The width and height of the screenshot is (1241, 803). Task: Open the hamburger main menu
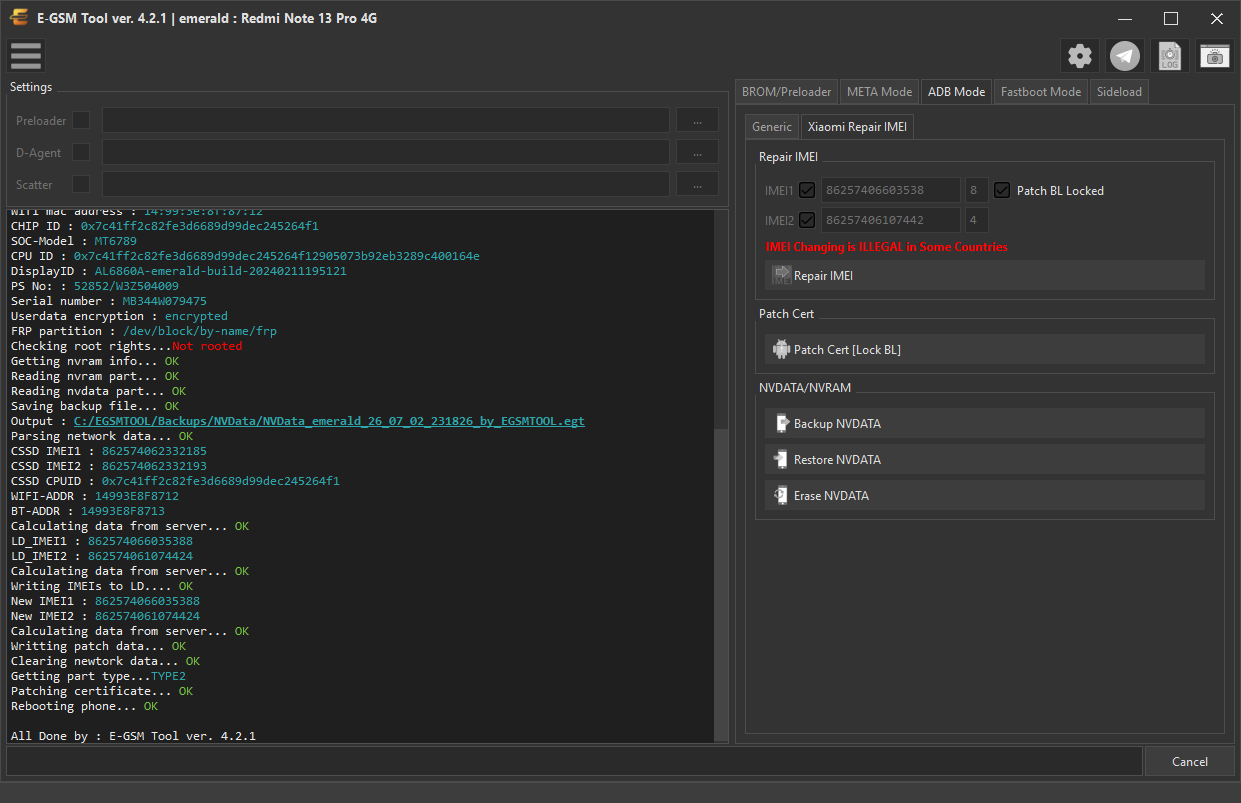click(26, 56)
